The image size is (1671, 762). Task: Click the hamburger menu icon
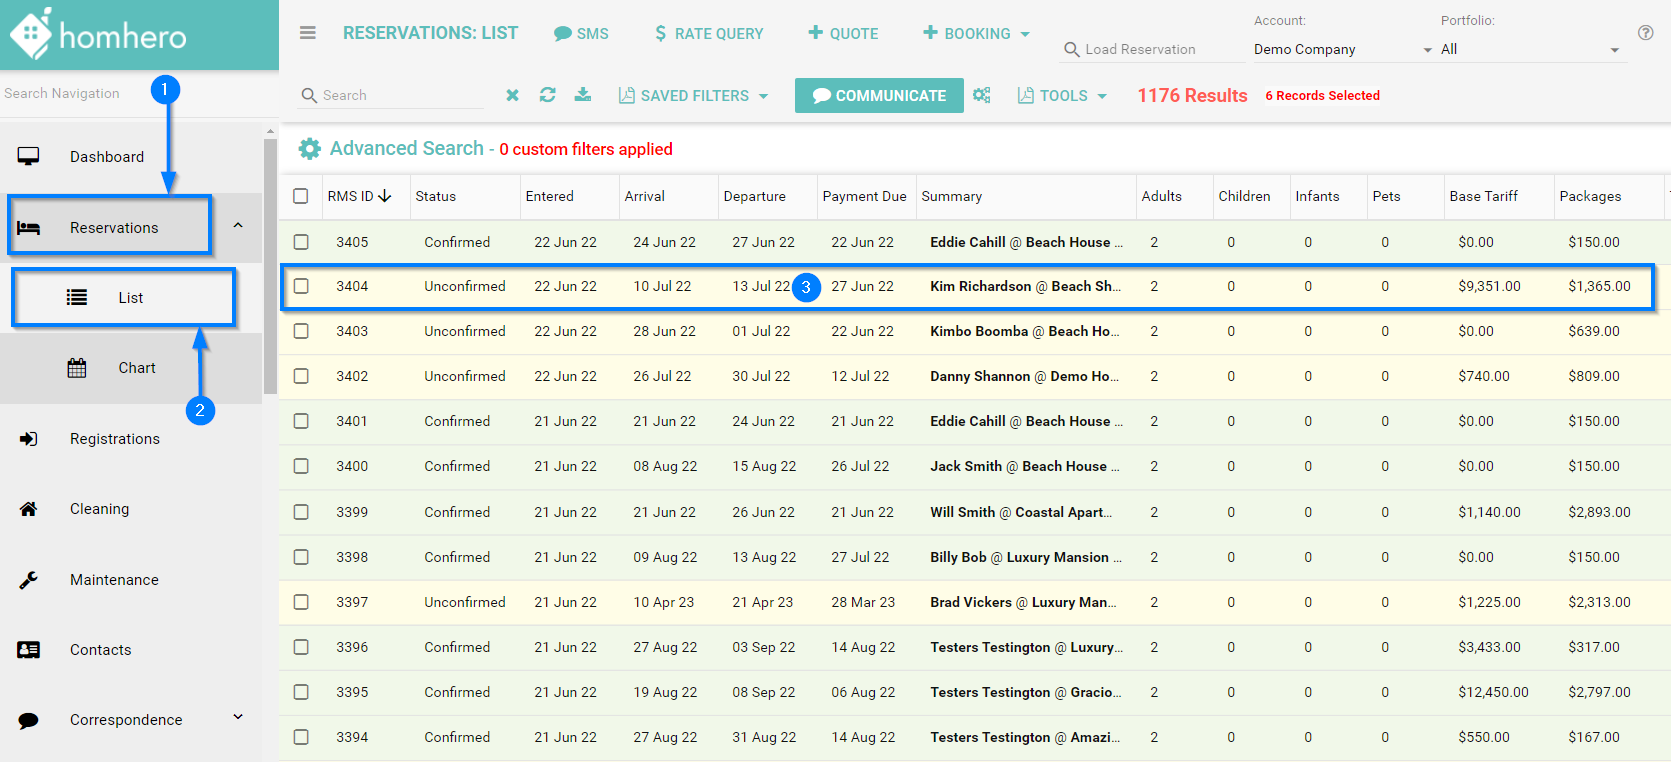pyautogui.click(x=308, y=33)
